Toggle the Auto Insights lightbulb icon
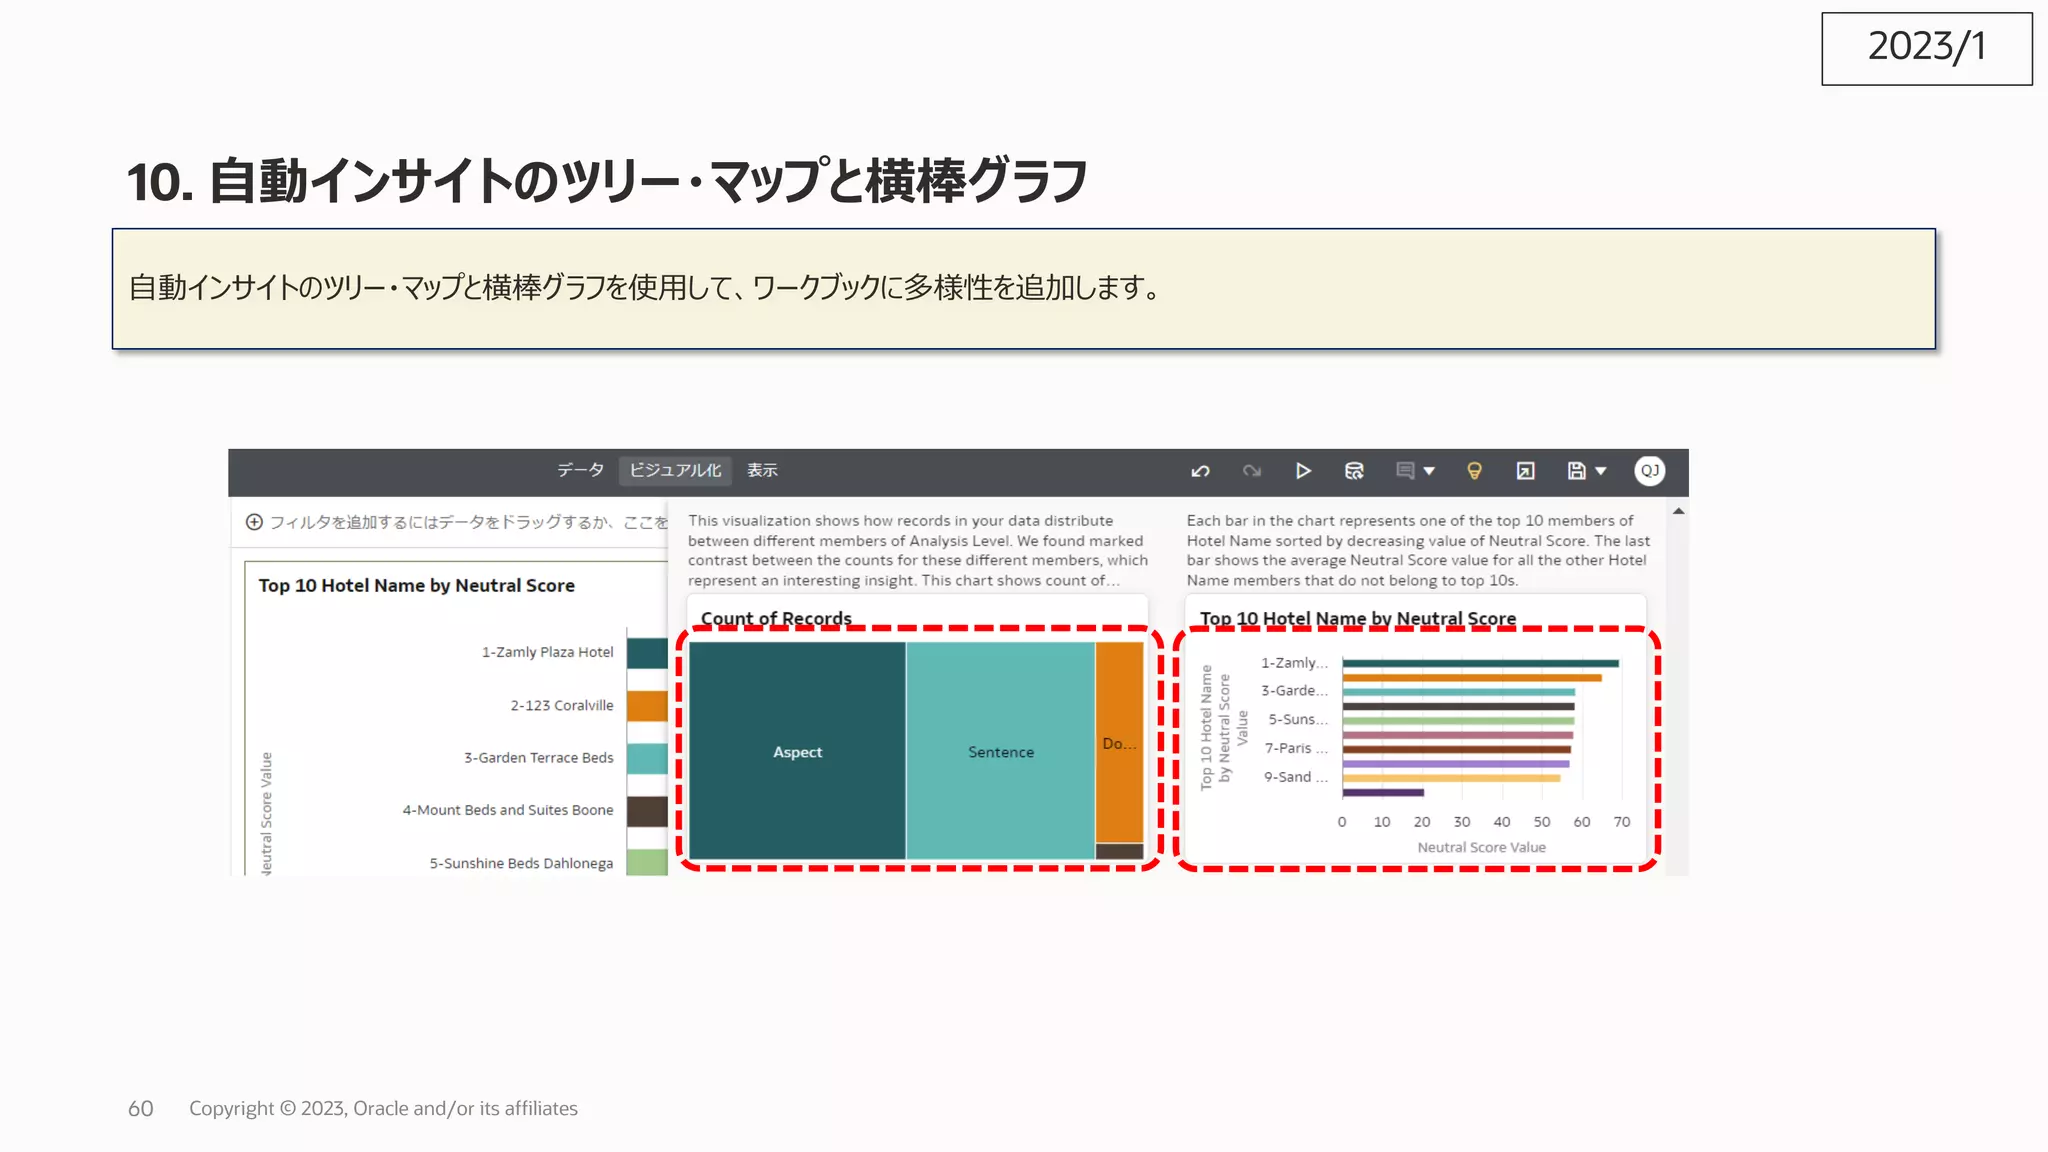The height and width of the screenshot is (1152, 2048). 1474,471
